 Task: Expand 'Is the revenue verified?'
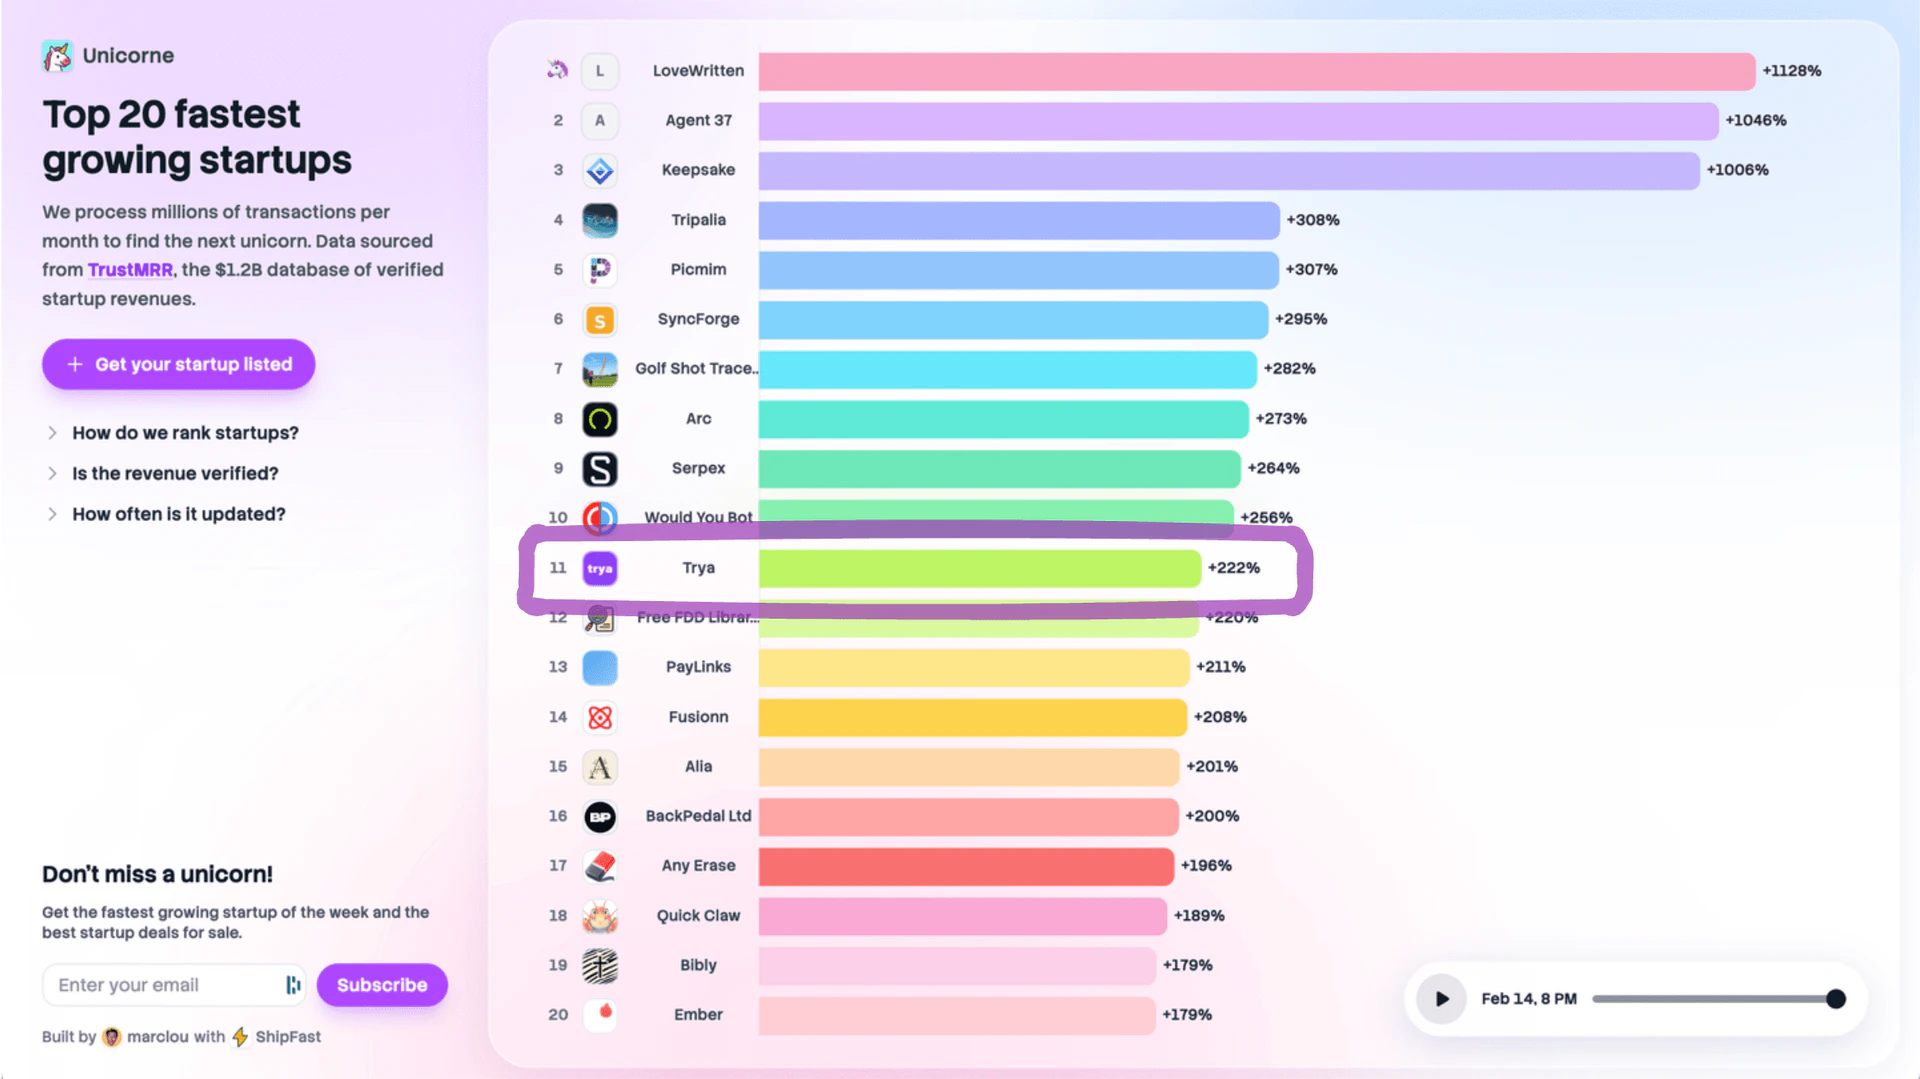(175, 473)
